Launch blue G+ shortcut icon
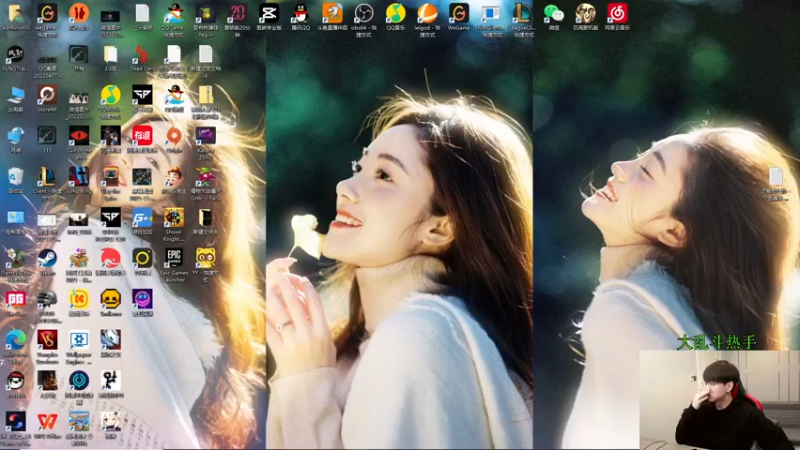The image size is (800, 450). (142, 218)
